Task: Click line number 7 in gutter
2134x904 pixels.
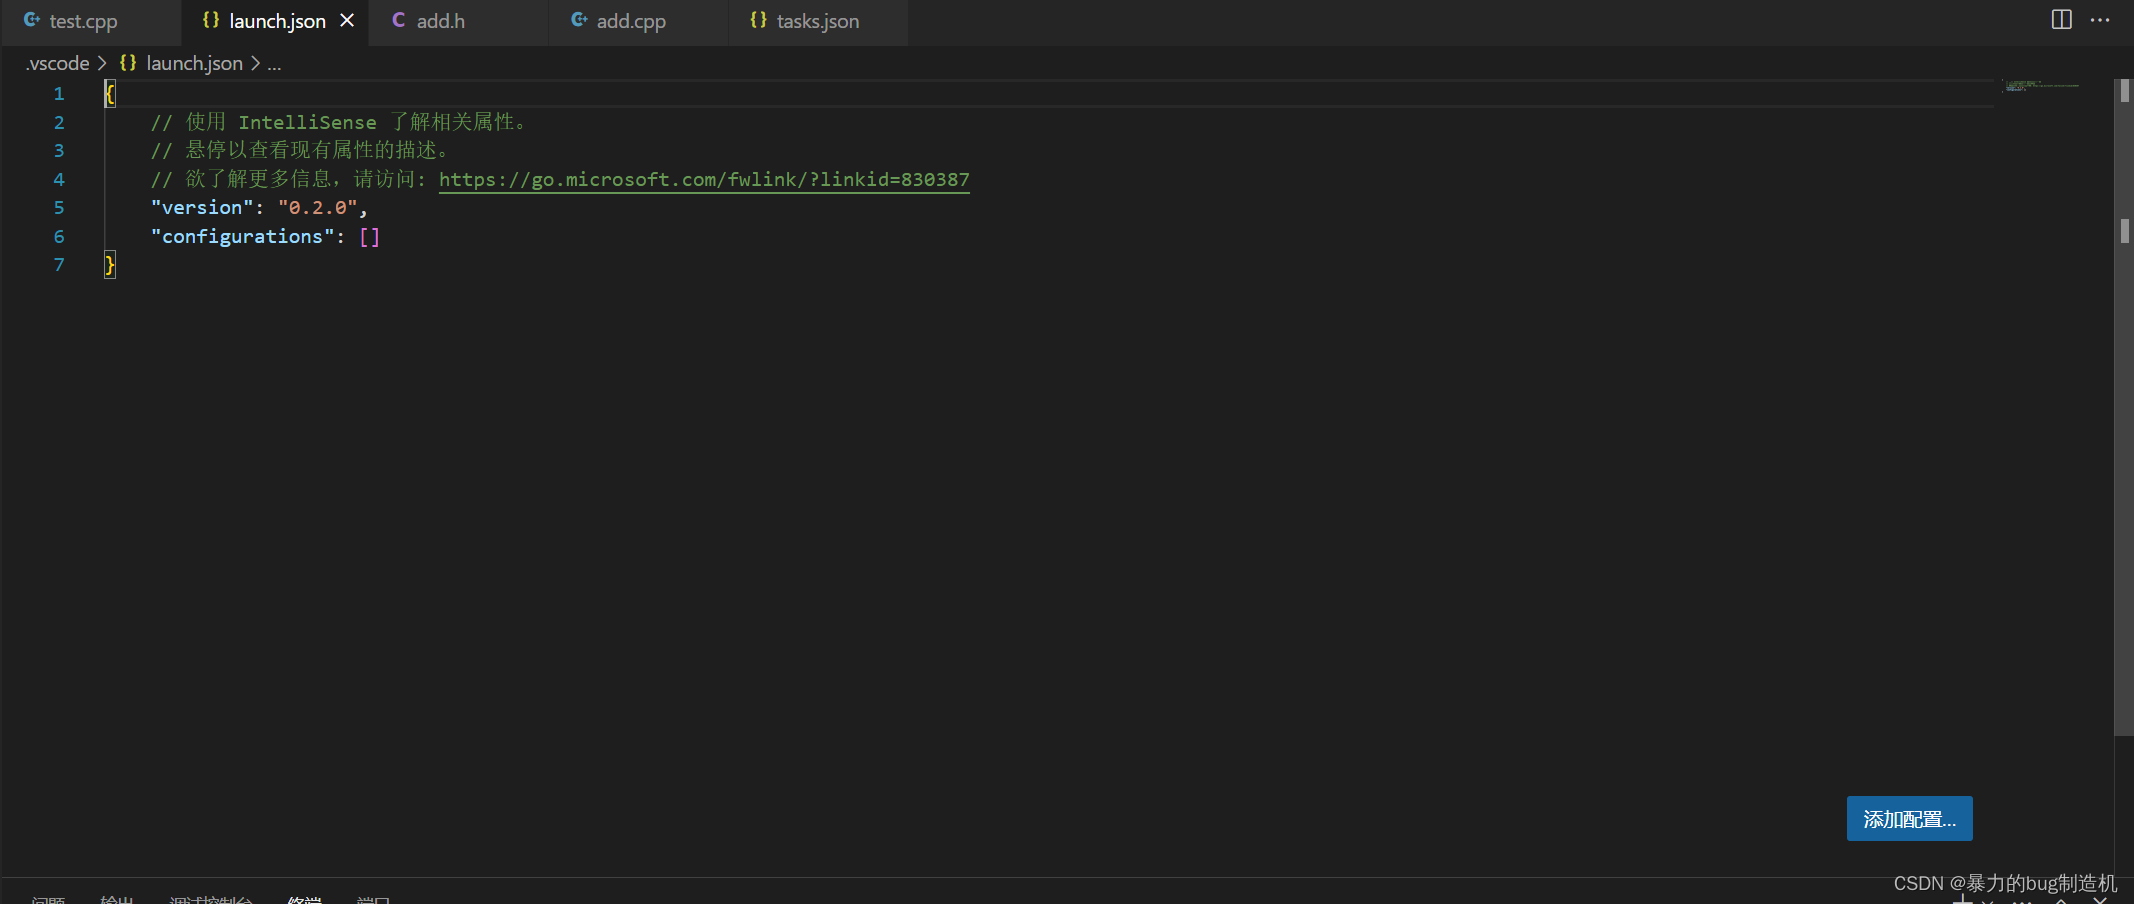Action: [59, 264]
